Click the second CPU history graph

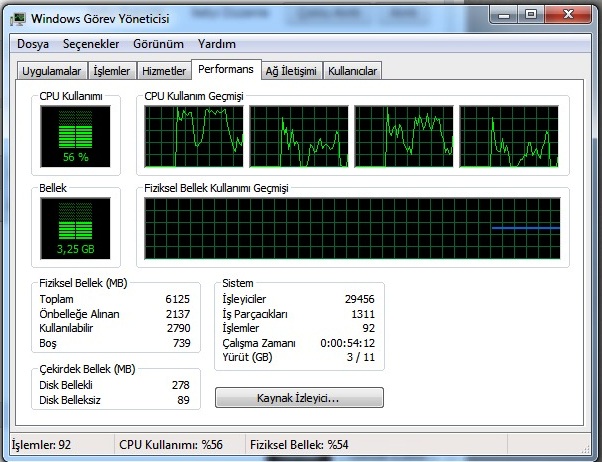click(x=299, y=137)
